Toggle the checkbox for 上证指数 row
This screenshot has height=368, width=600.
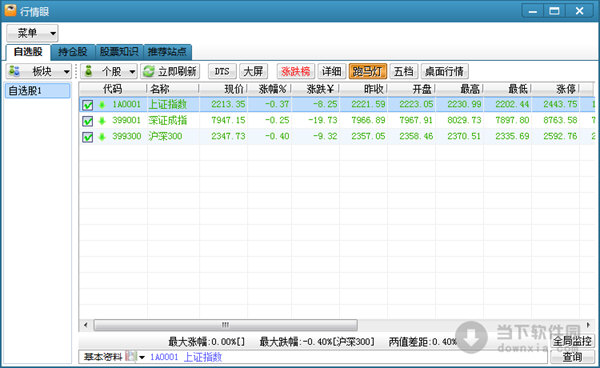pos(88,105)
